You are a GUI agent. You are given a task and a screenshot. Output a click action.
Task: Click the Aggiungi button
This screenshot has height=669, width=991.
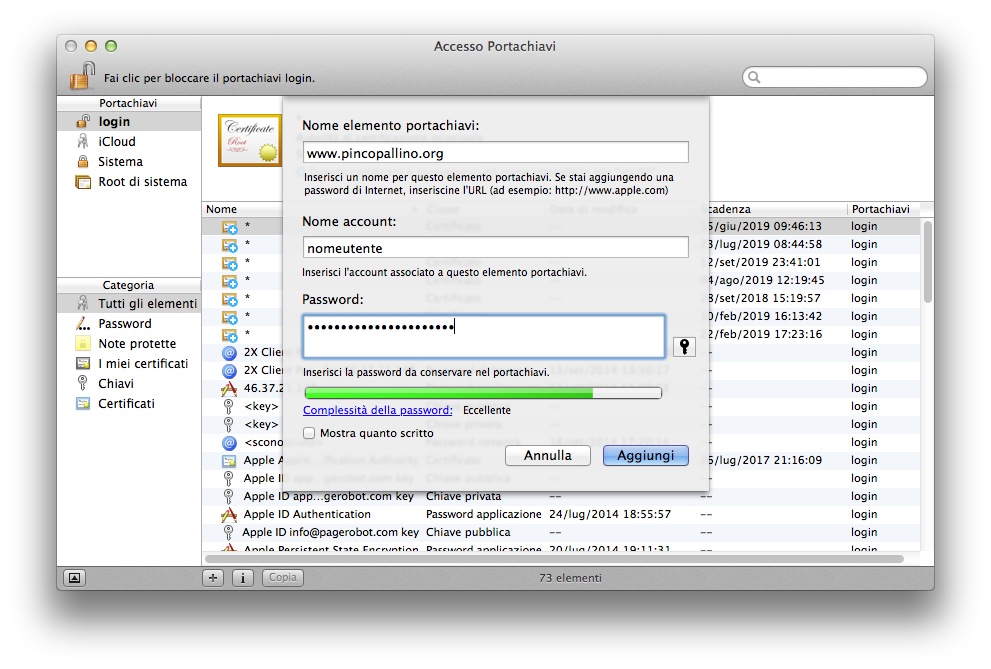645,455
